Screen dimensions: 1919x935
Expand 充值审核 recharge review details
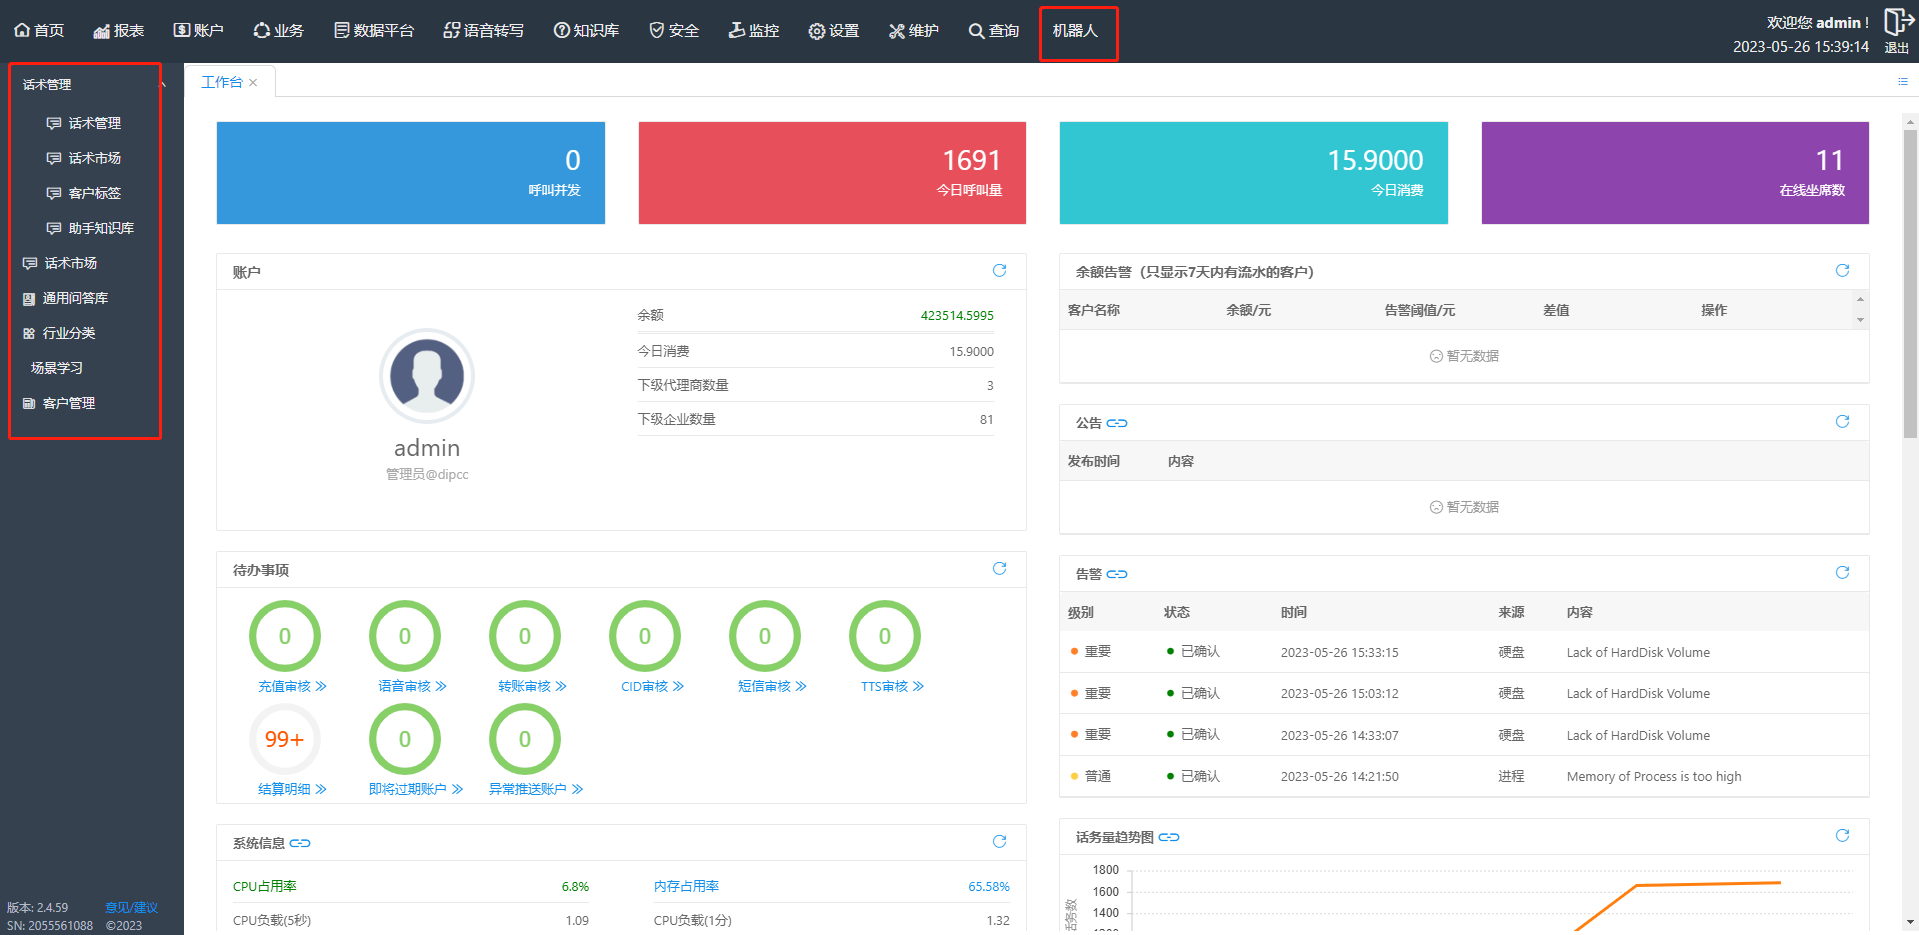tap(292, 686)
